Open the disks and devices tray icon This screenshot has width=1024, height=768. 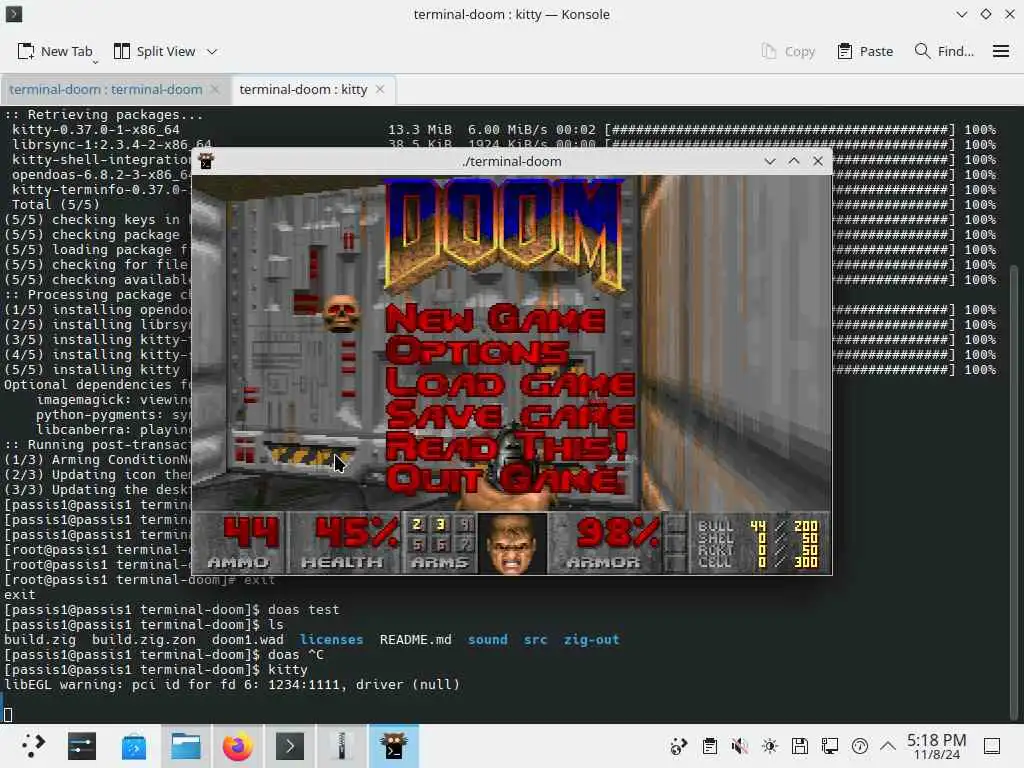(800, 746)
